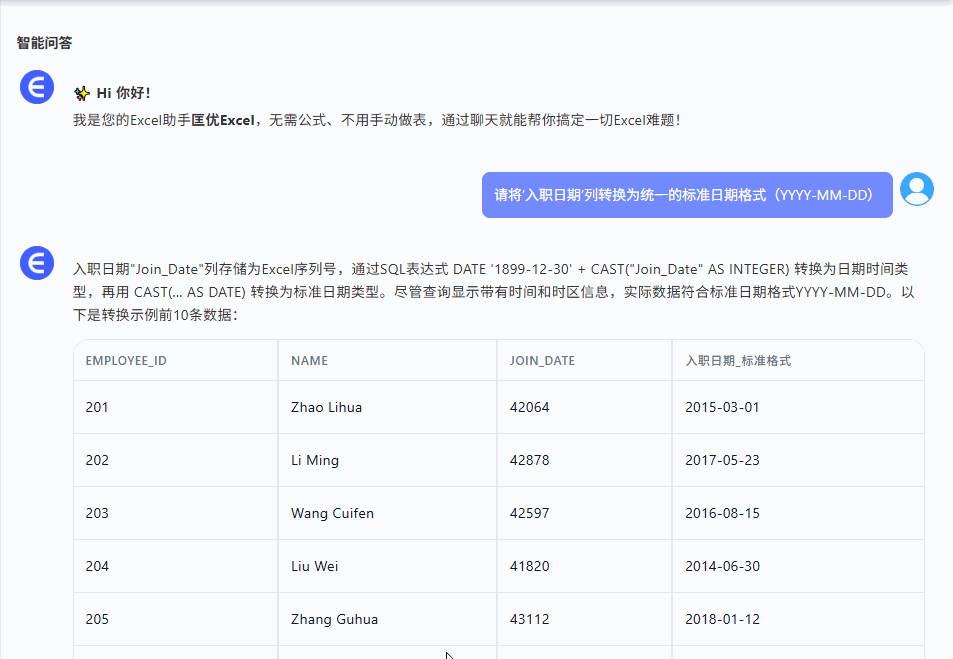This screenshot has height=659, width=953.
Task: Click the assistant avatar beside the Join_Date conversion reply
Action: (37, 263)
